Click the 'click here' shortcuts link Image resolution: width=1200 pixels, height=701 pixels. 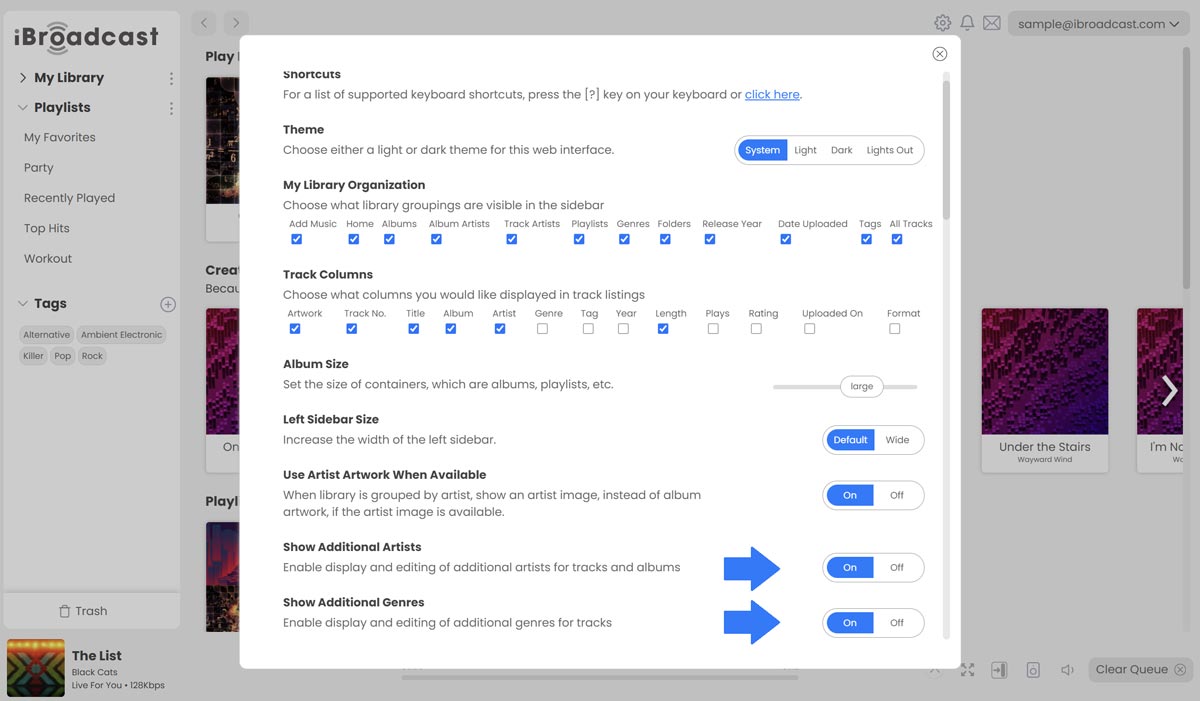coord(772,95)
